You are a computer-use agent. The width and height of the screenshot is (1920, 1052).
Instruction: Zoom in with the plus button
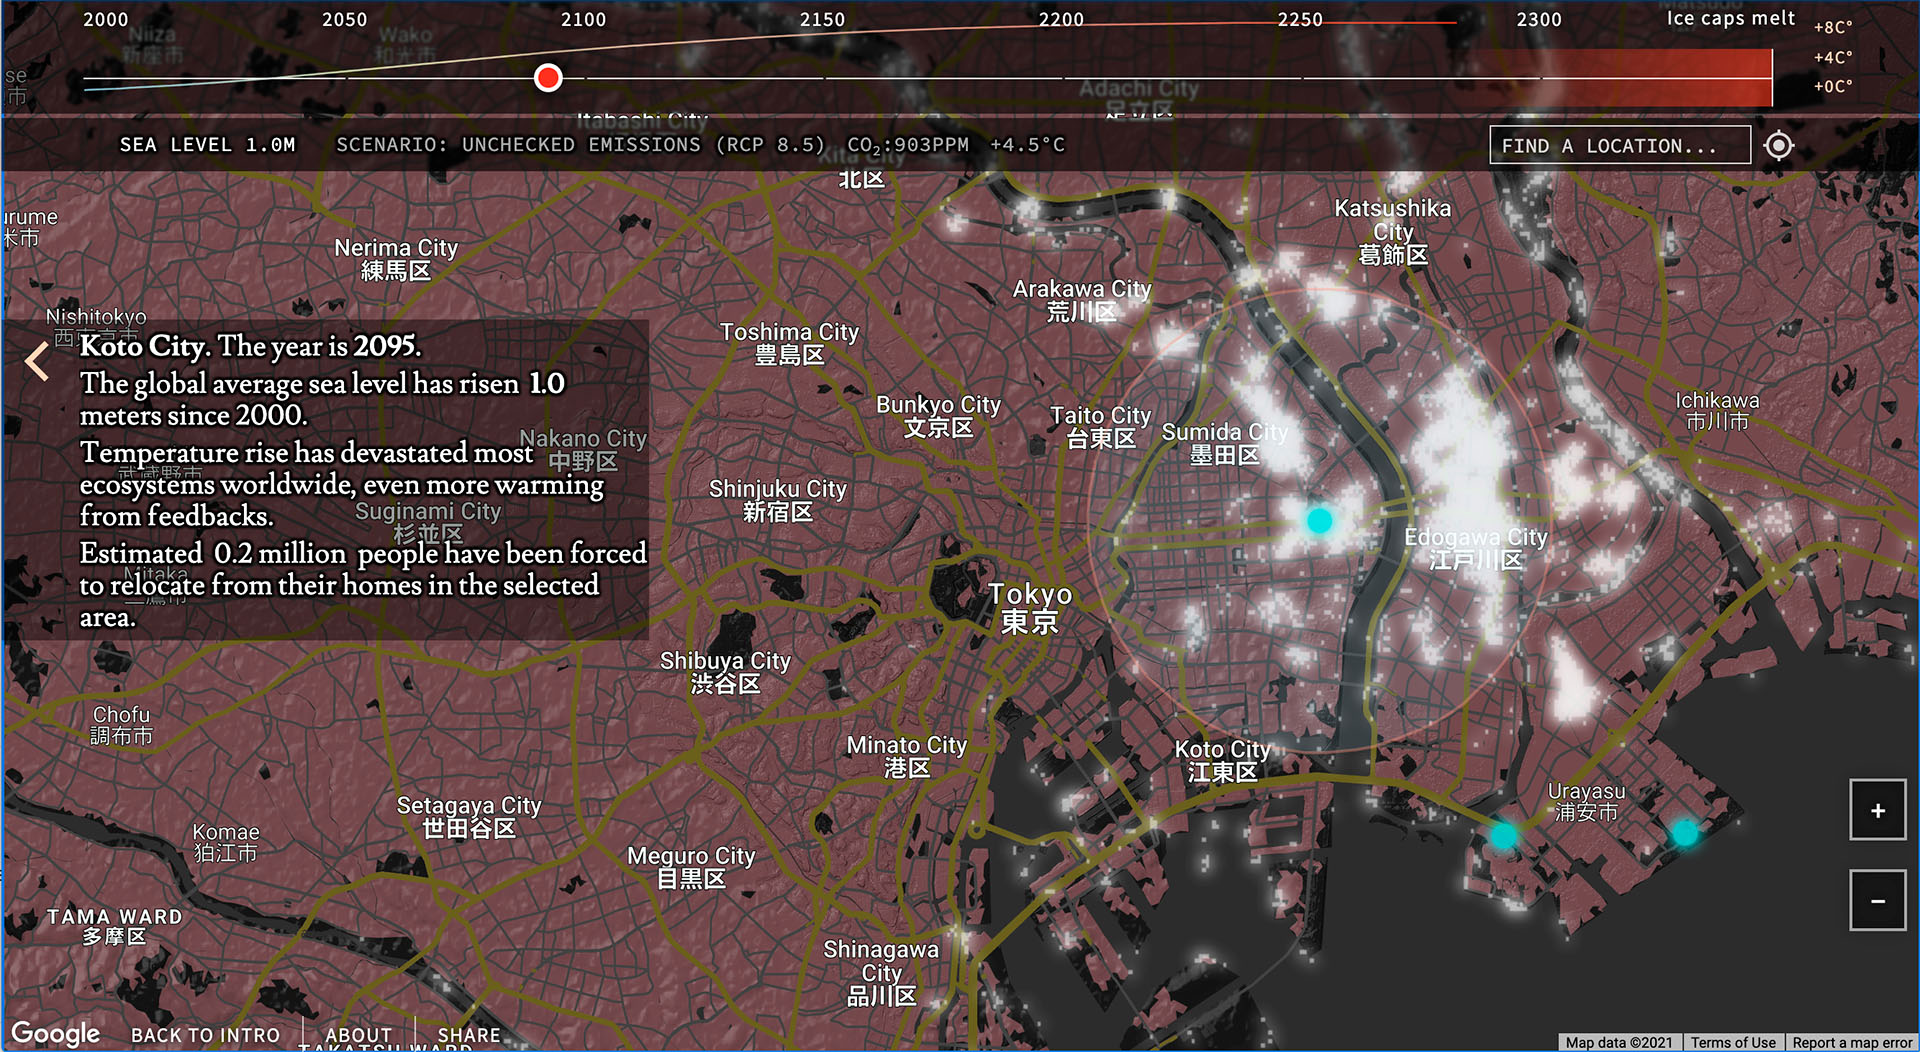tap(1877, 810)
